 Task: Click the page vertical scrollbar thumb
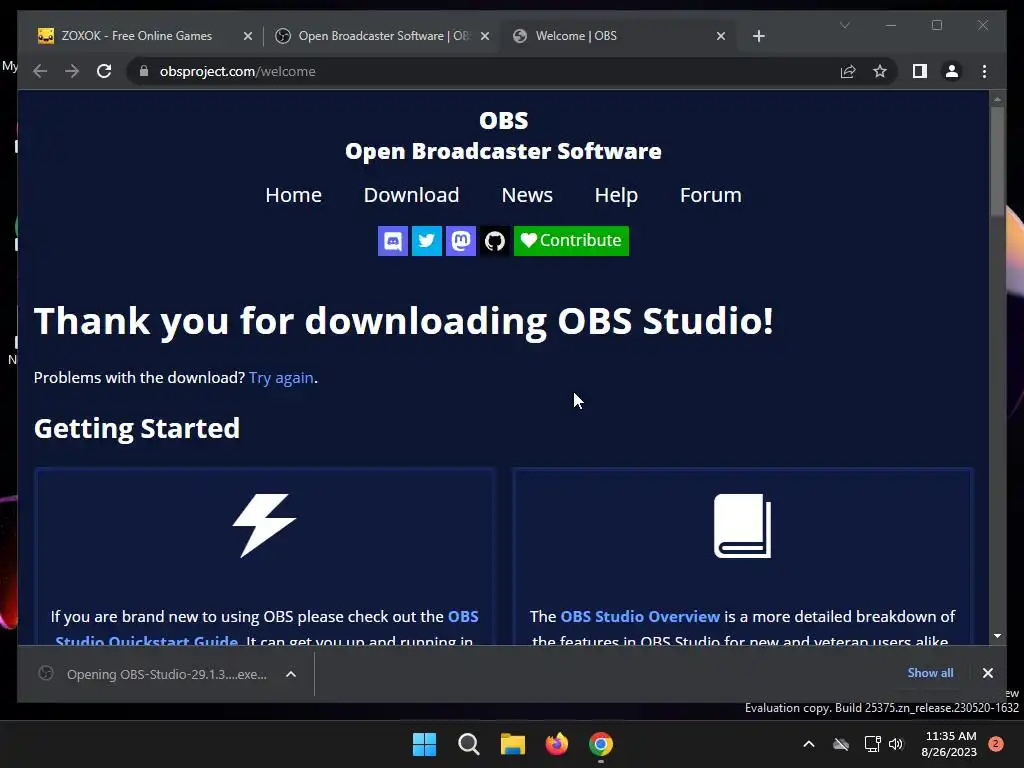997,161
